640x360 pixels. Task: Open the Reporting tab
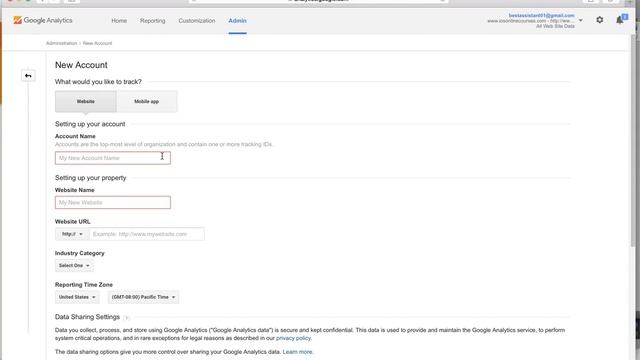click(x=153, y=20)
